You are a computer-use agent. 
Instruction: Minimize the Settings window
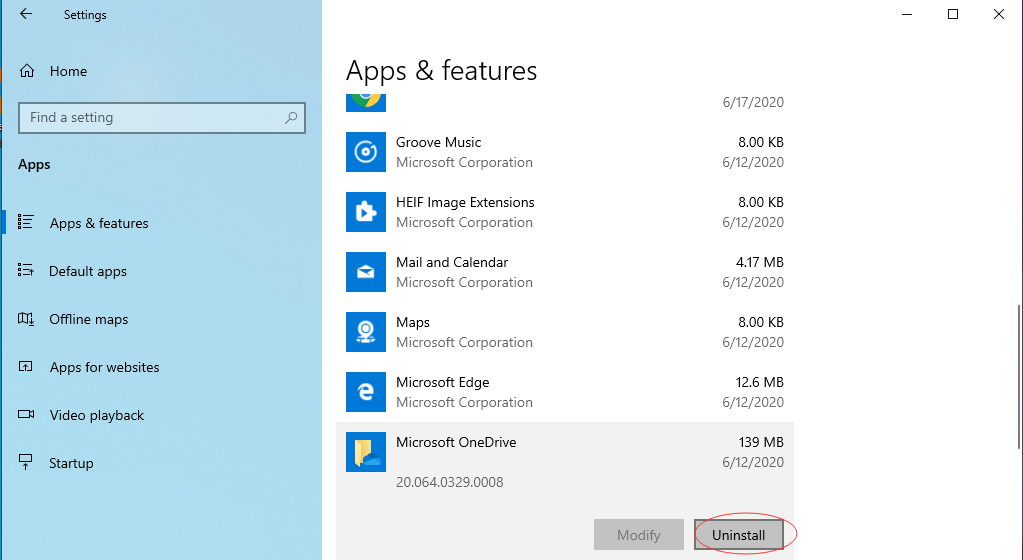point(907,14)
